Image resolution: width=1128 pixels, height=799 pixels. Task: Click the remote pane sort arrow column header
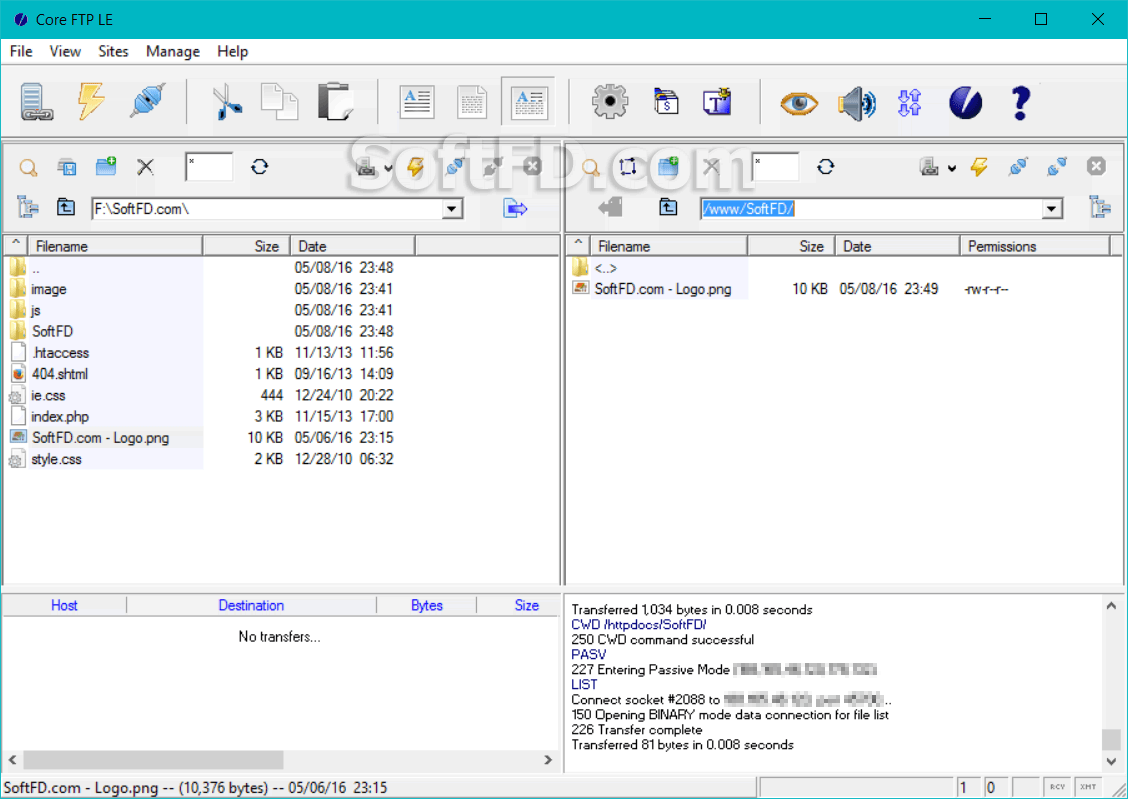coord(578,245)
